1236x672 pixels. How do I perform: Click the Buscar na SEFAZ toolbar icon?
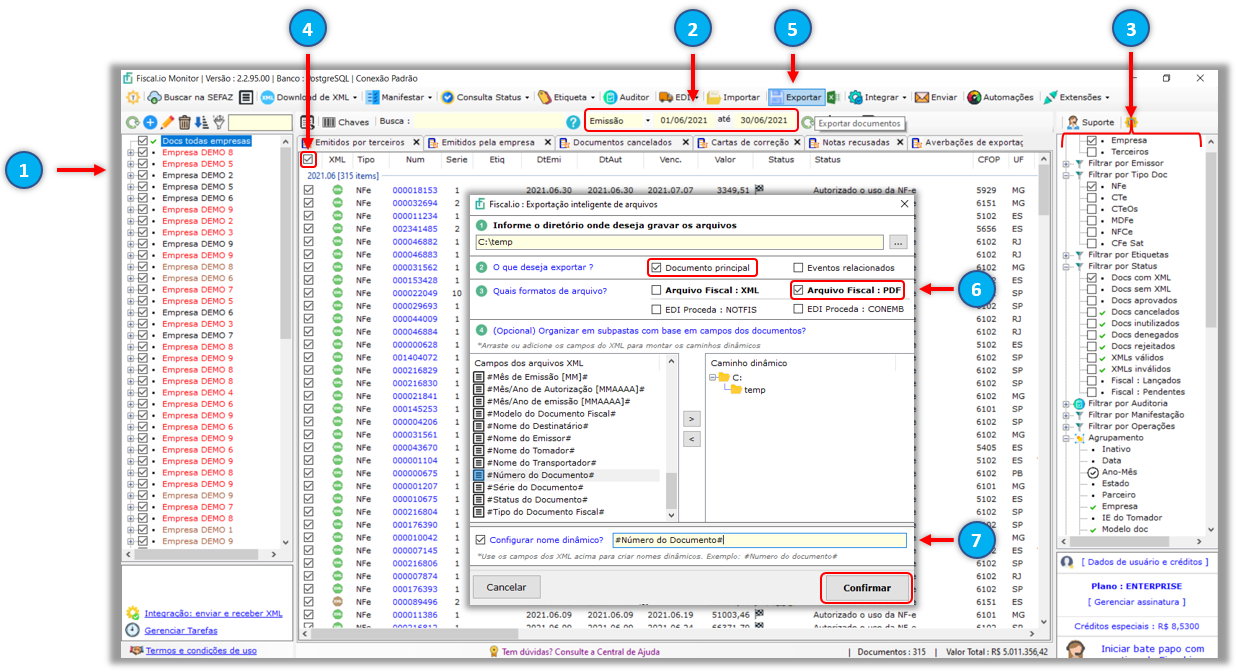click(155, 98)
